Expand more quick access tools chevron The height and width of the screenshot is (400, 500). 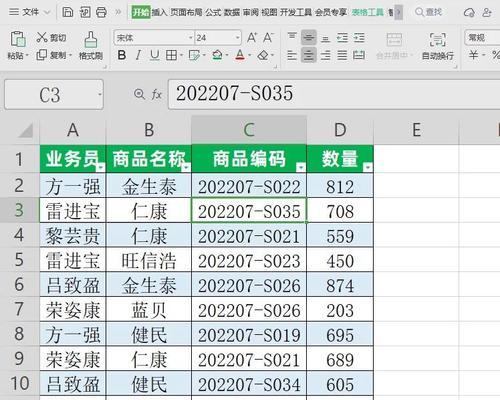(118, 12)
